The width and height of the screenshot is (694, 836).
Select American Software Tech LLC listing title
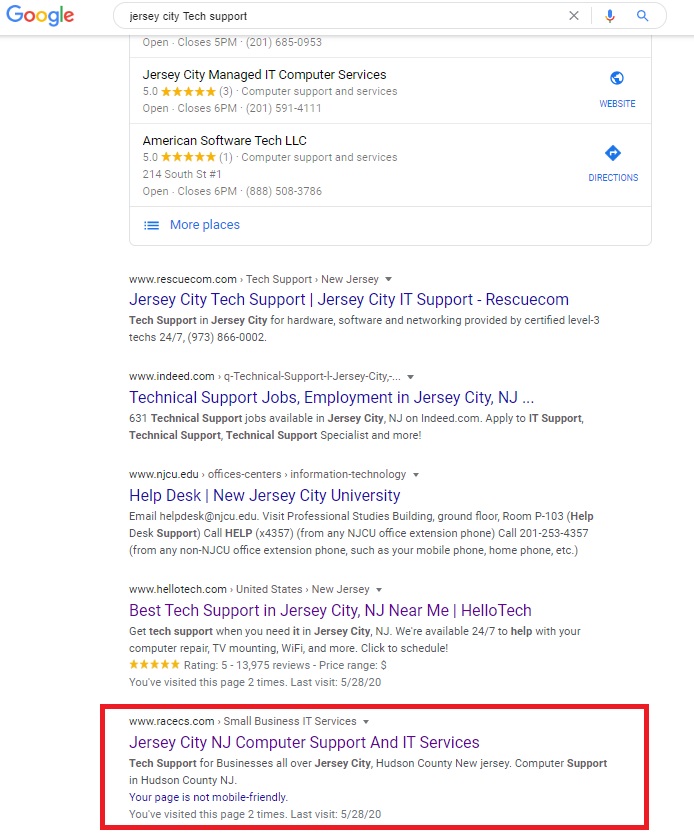point(224,141)
